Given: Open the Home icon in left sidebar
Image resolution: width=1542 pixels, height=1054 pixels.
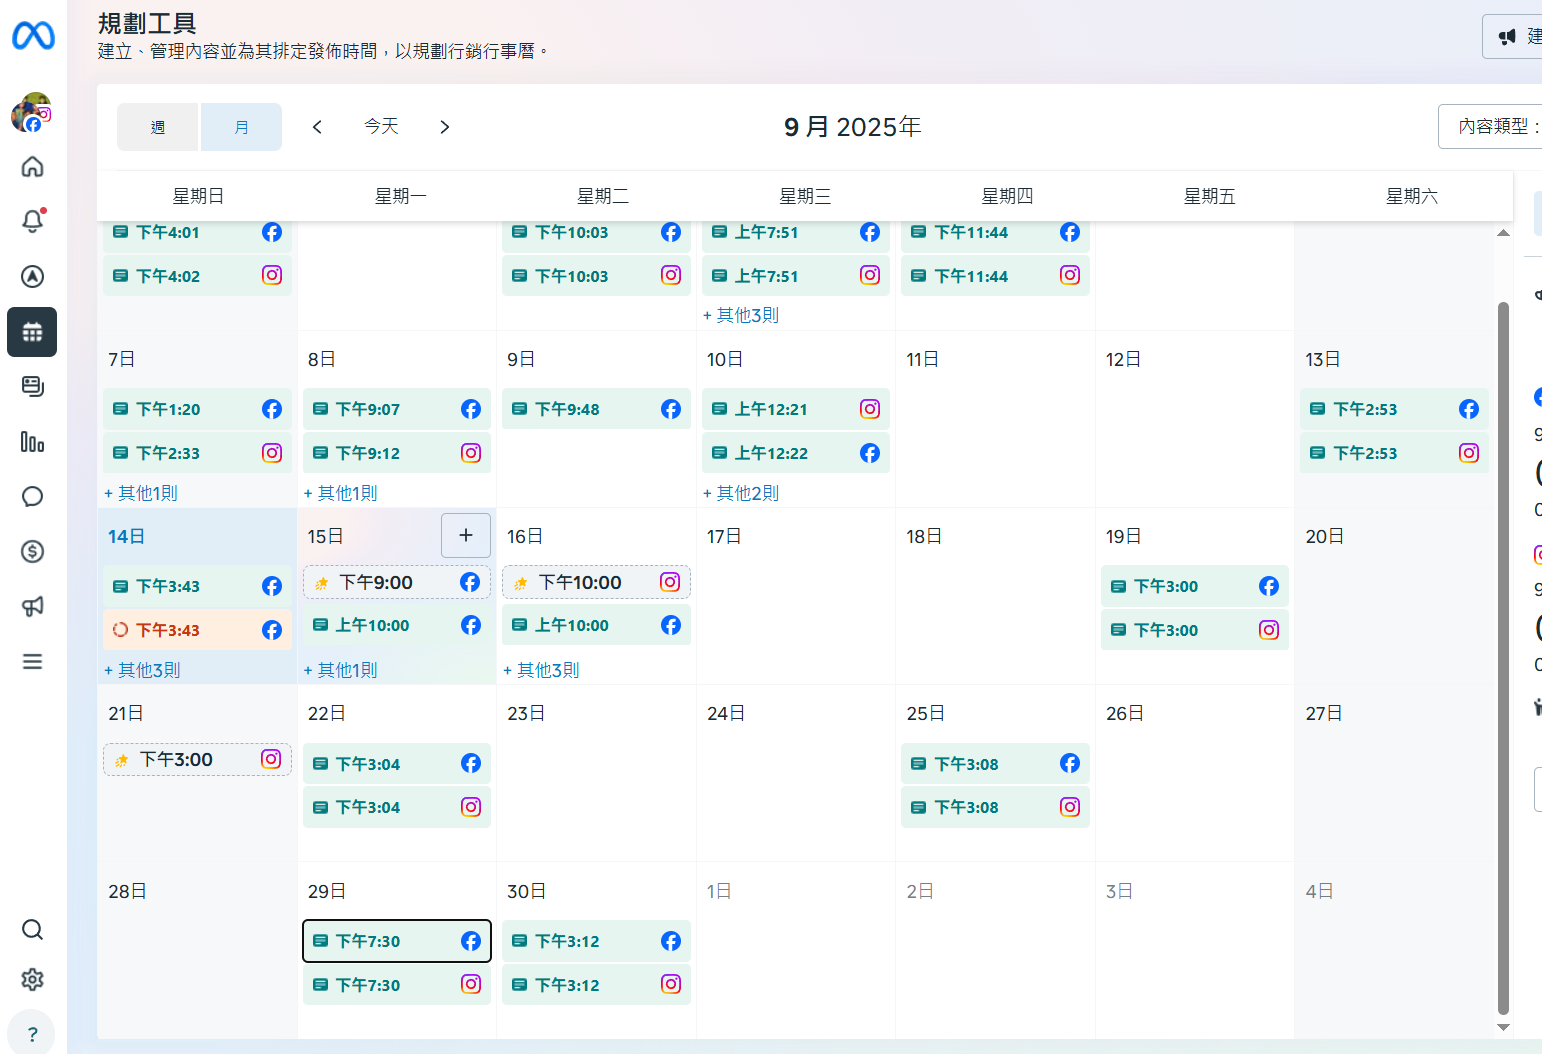Looking at the screenshot, I should (x=32, y=167).
